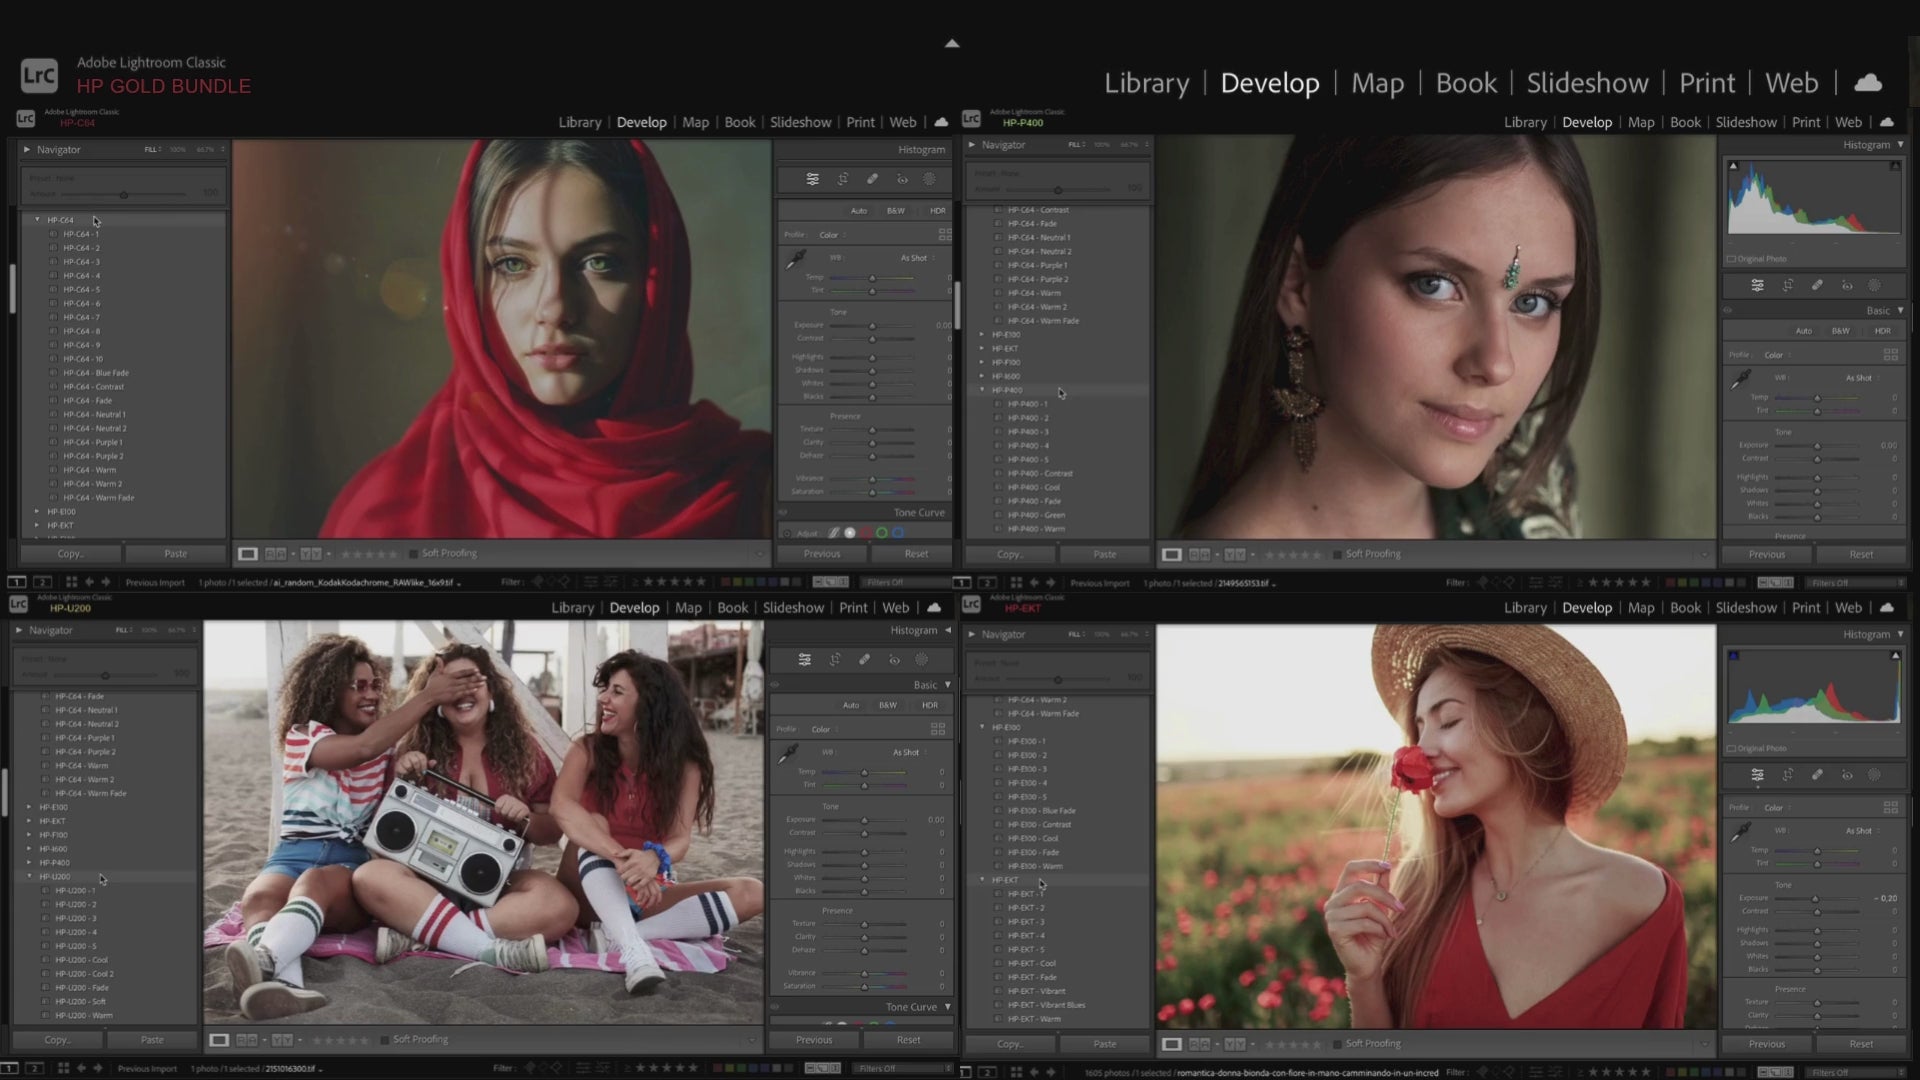Enable Original Photo checkbox in HP-P400 window

pos(1731,259)
